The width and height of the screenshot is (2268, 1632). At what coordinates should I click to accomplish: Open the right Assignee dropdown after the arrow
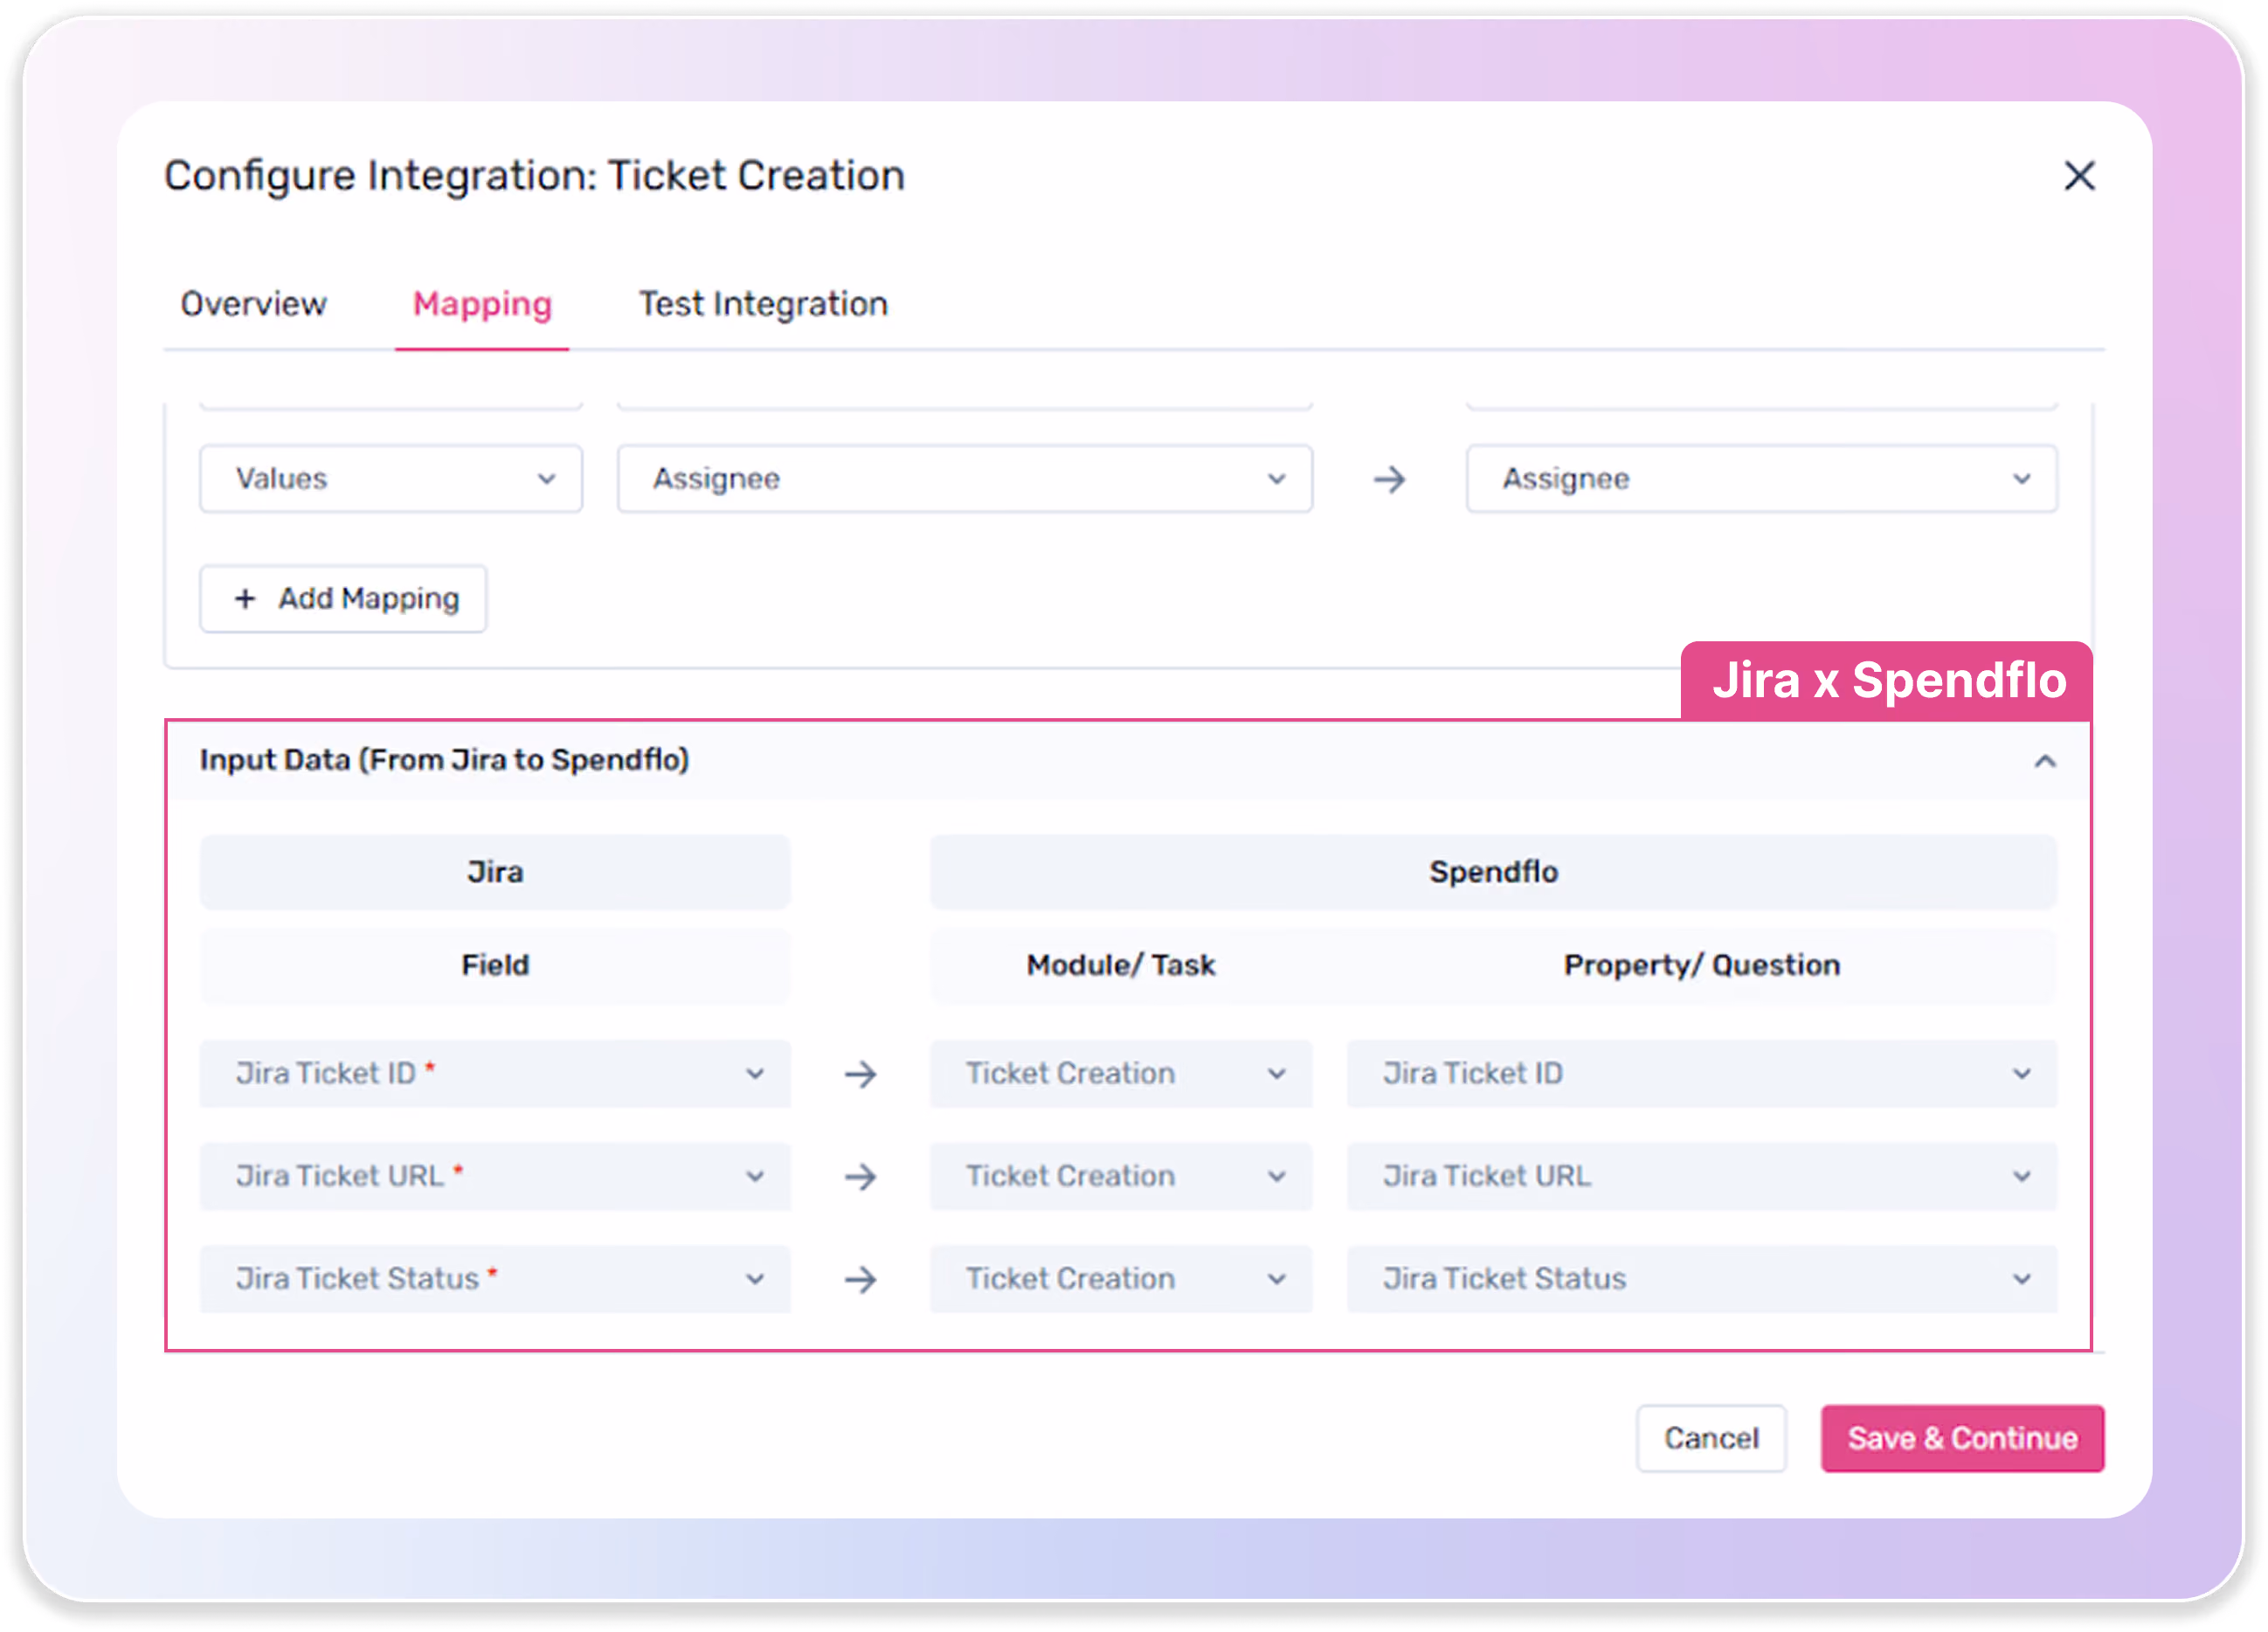point(1761,479)
